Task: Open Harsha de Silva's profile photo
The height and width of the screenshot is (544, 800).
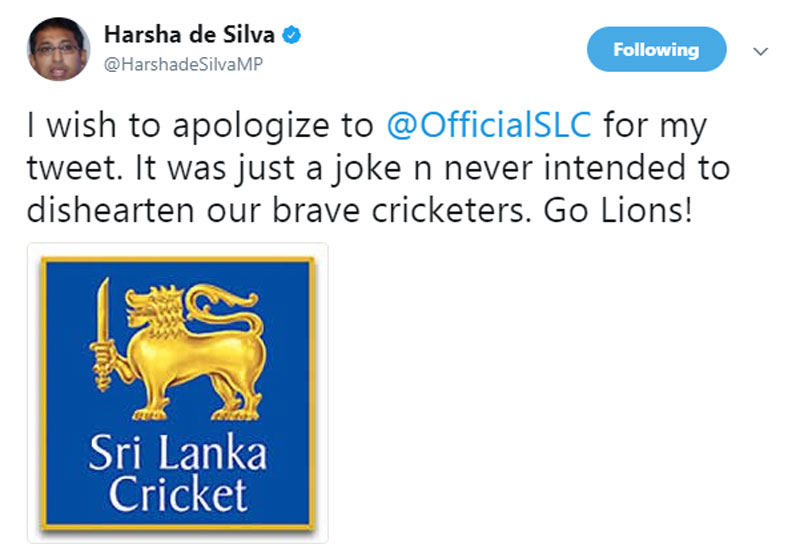Action: point(56,48)
